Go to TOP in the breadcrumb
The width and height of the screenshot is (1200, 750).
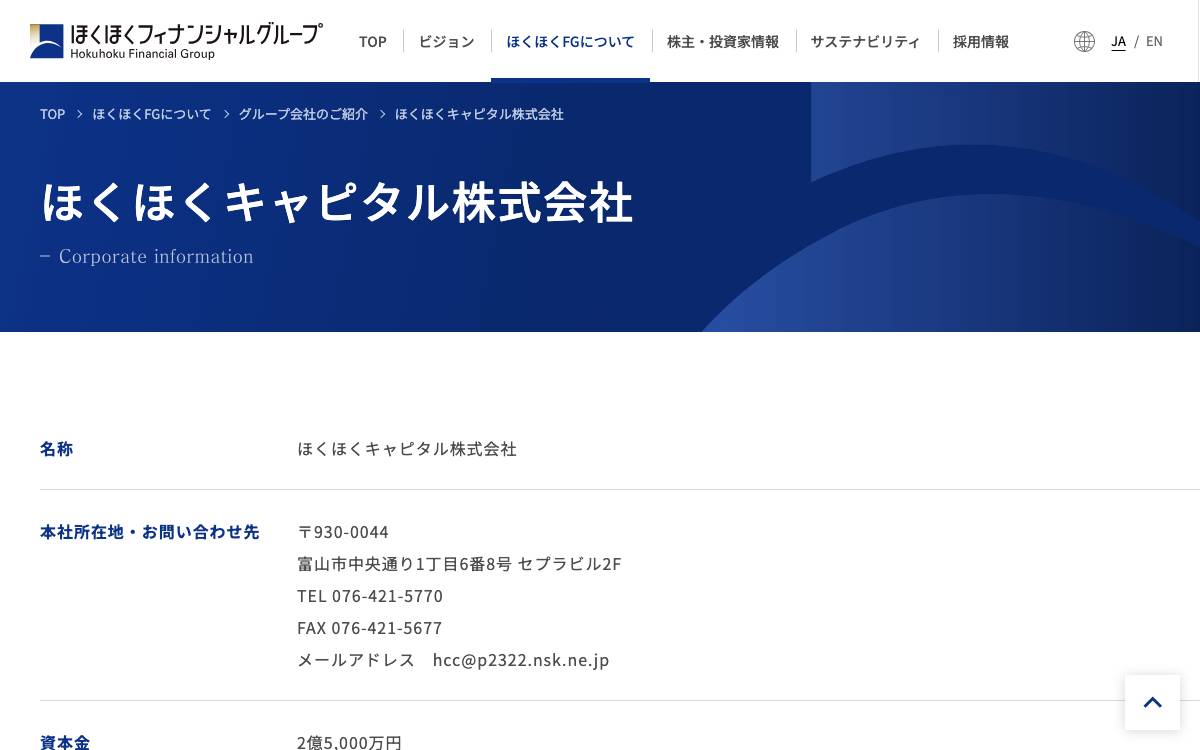[52, 114]
